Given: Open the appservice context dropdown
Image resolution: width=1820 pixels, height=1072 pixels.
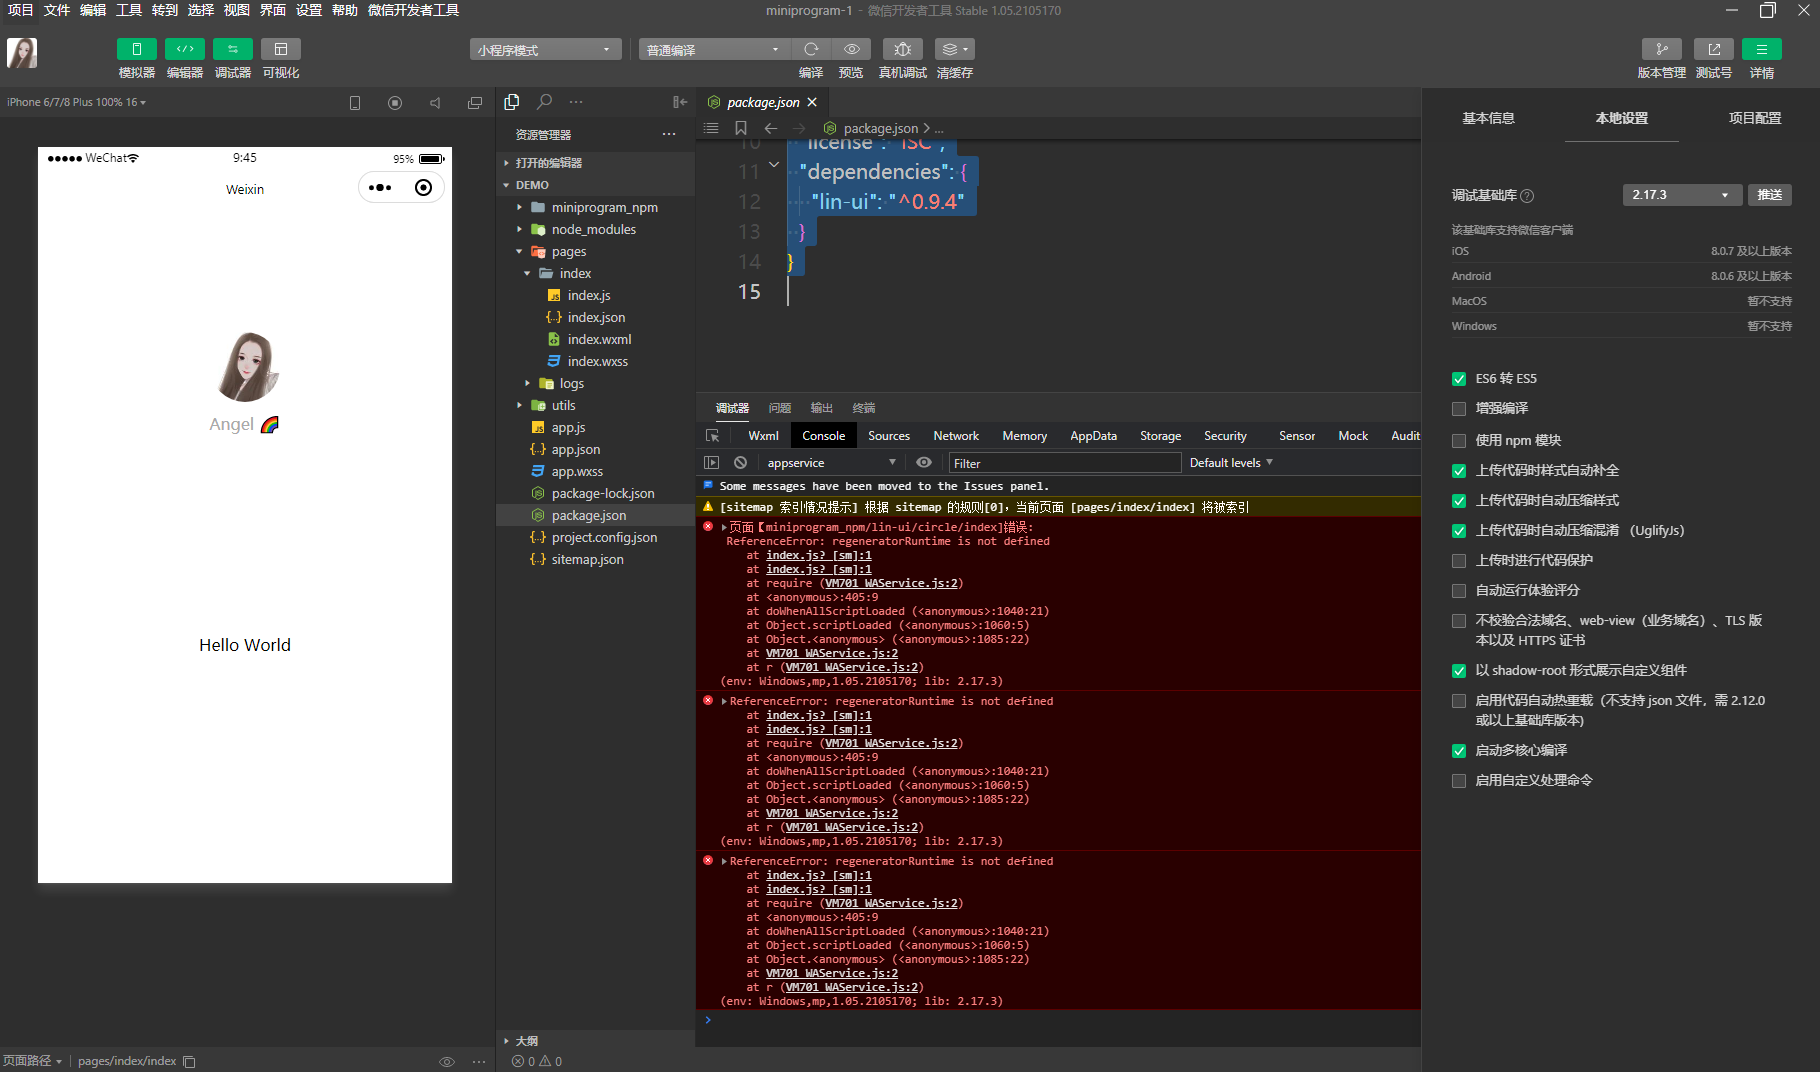Looking at the screenshot, I should click(x=830, y=463).
